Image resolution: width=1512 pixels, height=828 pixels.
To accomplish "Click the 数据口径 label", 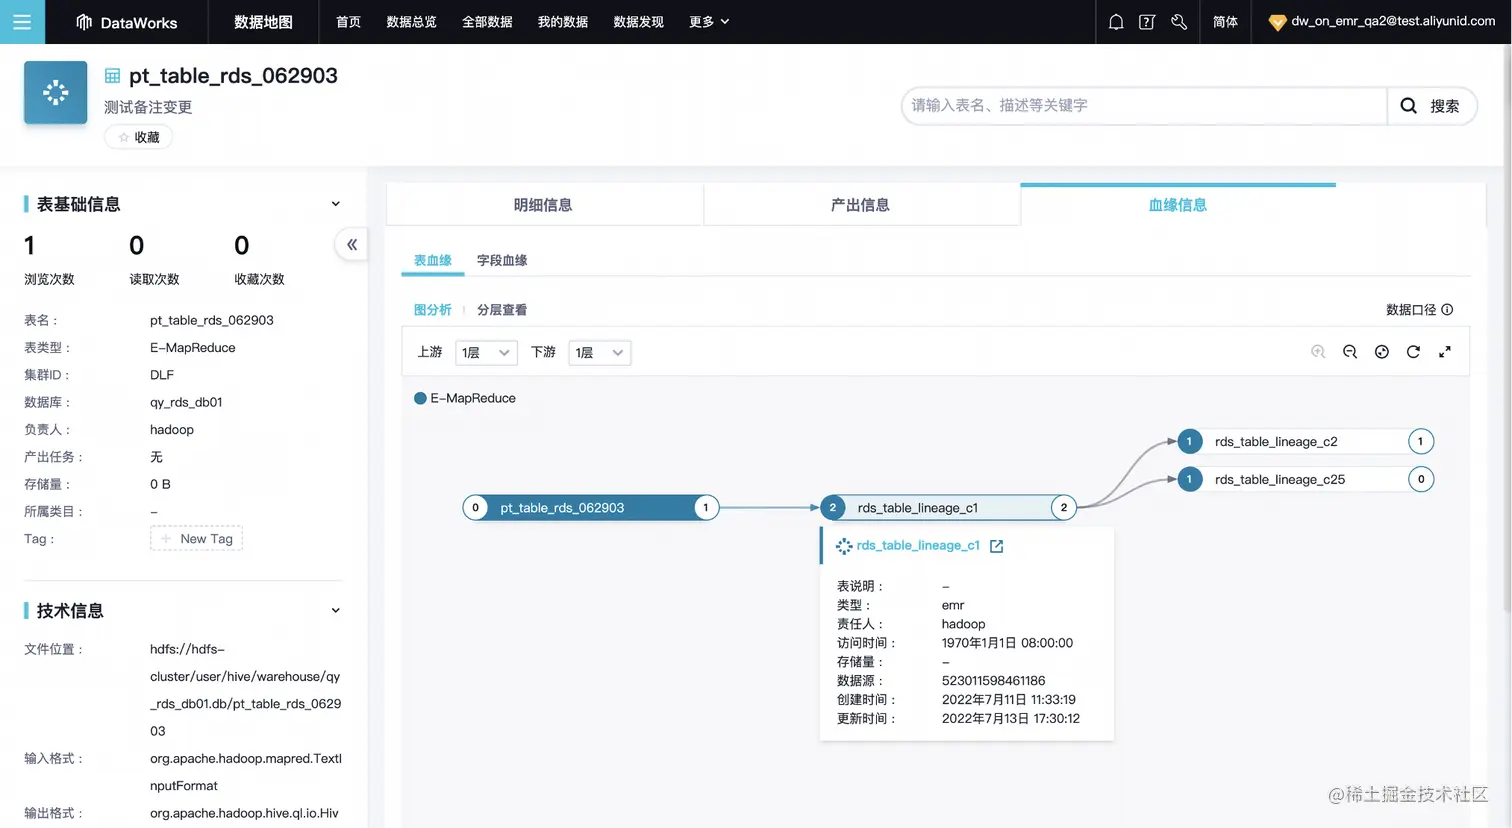I will [x=1411, y=310].
